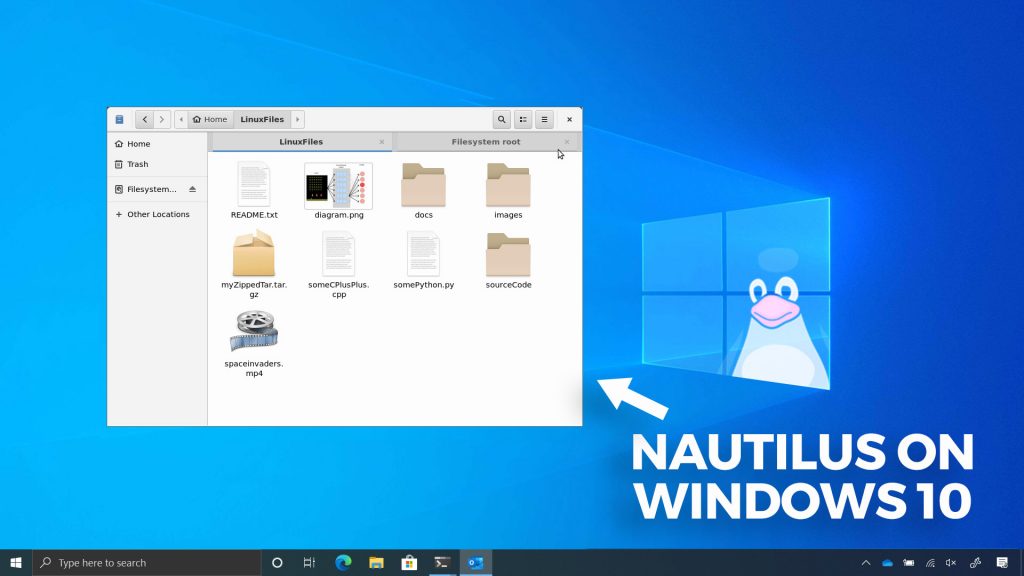Eject the Filesystem volume
Screen dimensions: 1024x576
[x=193, y=189]
